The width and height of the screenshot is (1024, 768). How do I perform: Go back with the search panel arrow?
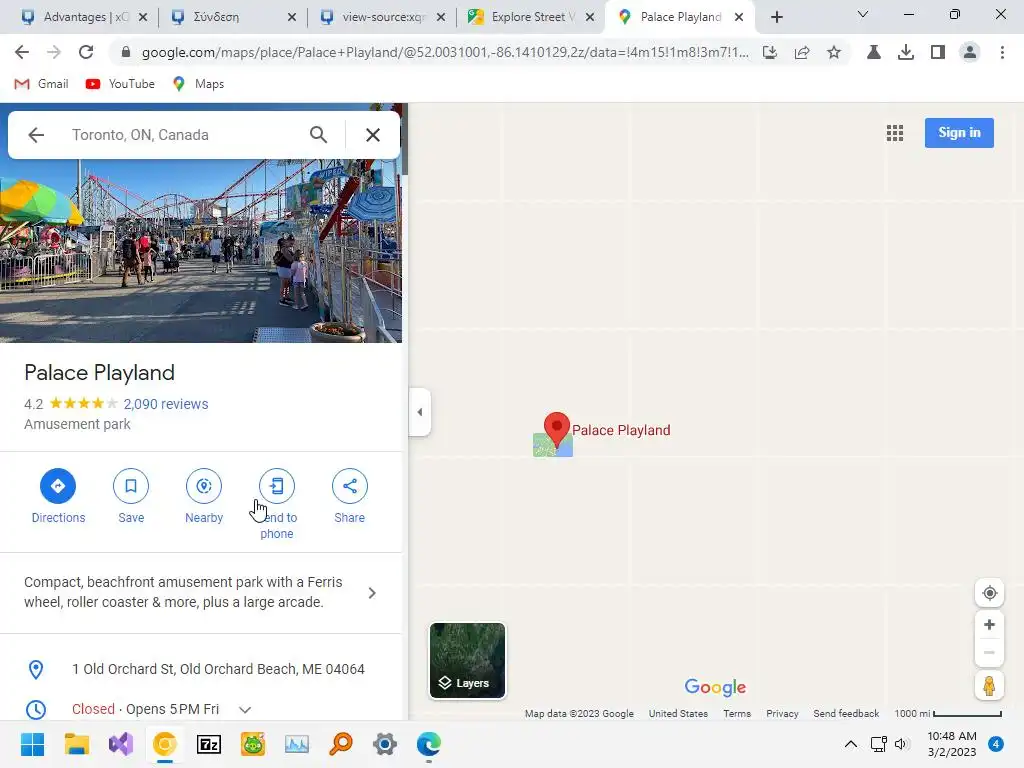(x=36, y=135)
